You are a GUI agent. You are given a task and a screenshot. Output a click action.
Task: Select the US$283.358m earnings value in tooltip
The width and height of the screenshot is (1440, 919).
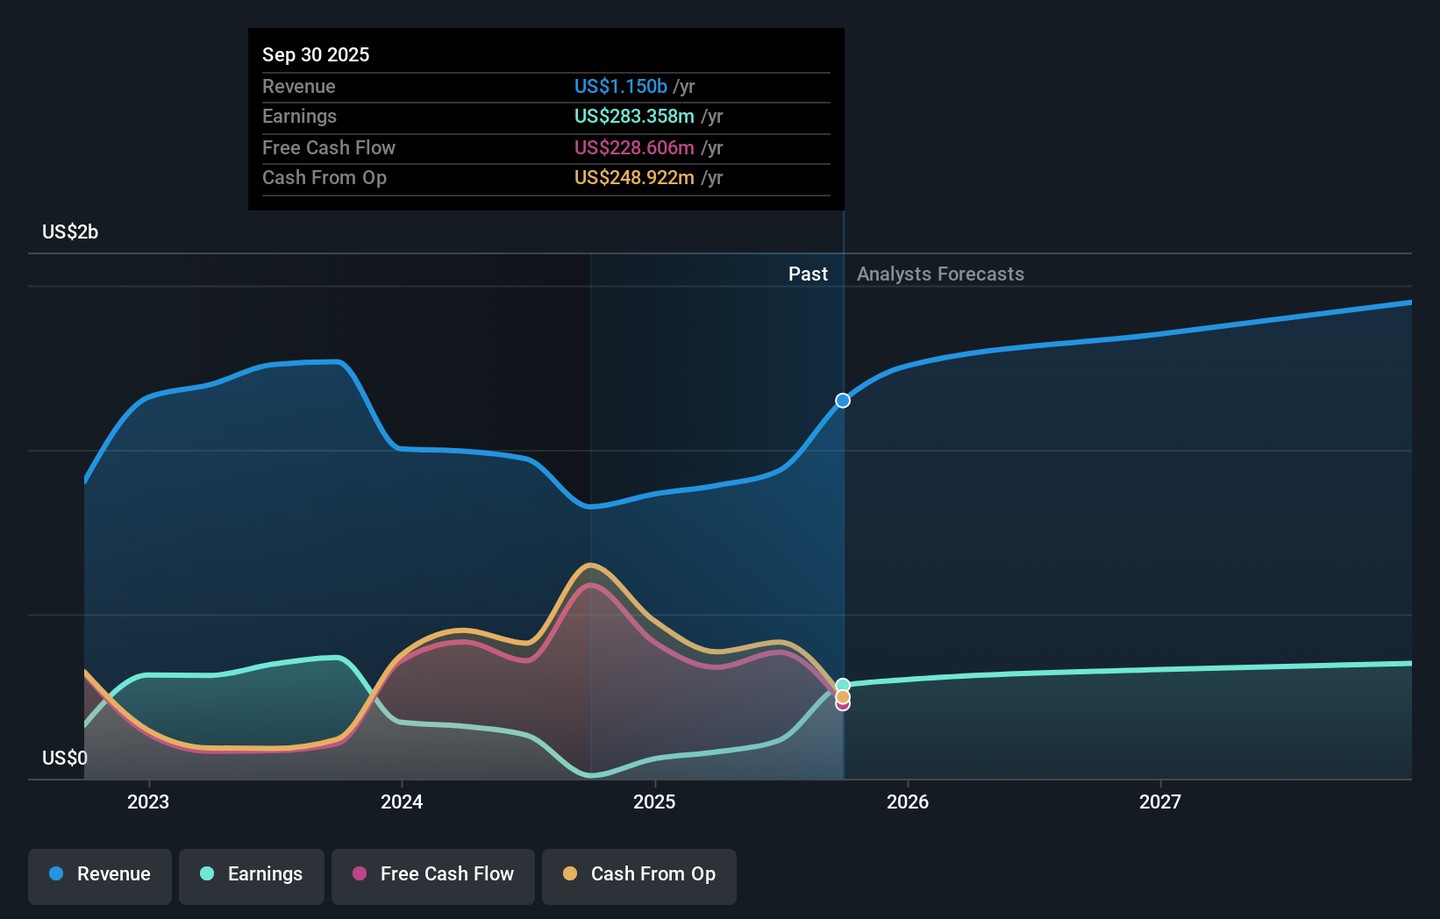pyautogui.click(x=634, y=117)
